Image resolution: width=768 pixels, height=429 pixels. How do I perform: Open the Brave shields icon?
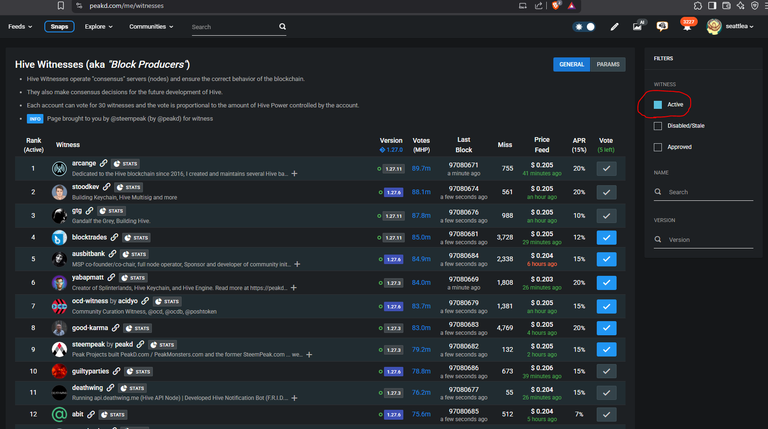pyautogui.click(x=555, y=5)
